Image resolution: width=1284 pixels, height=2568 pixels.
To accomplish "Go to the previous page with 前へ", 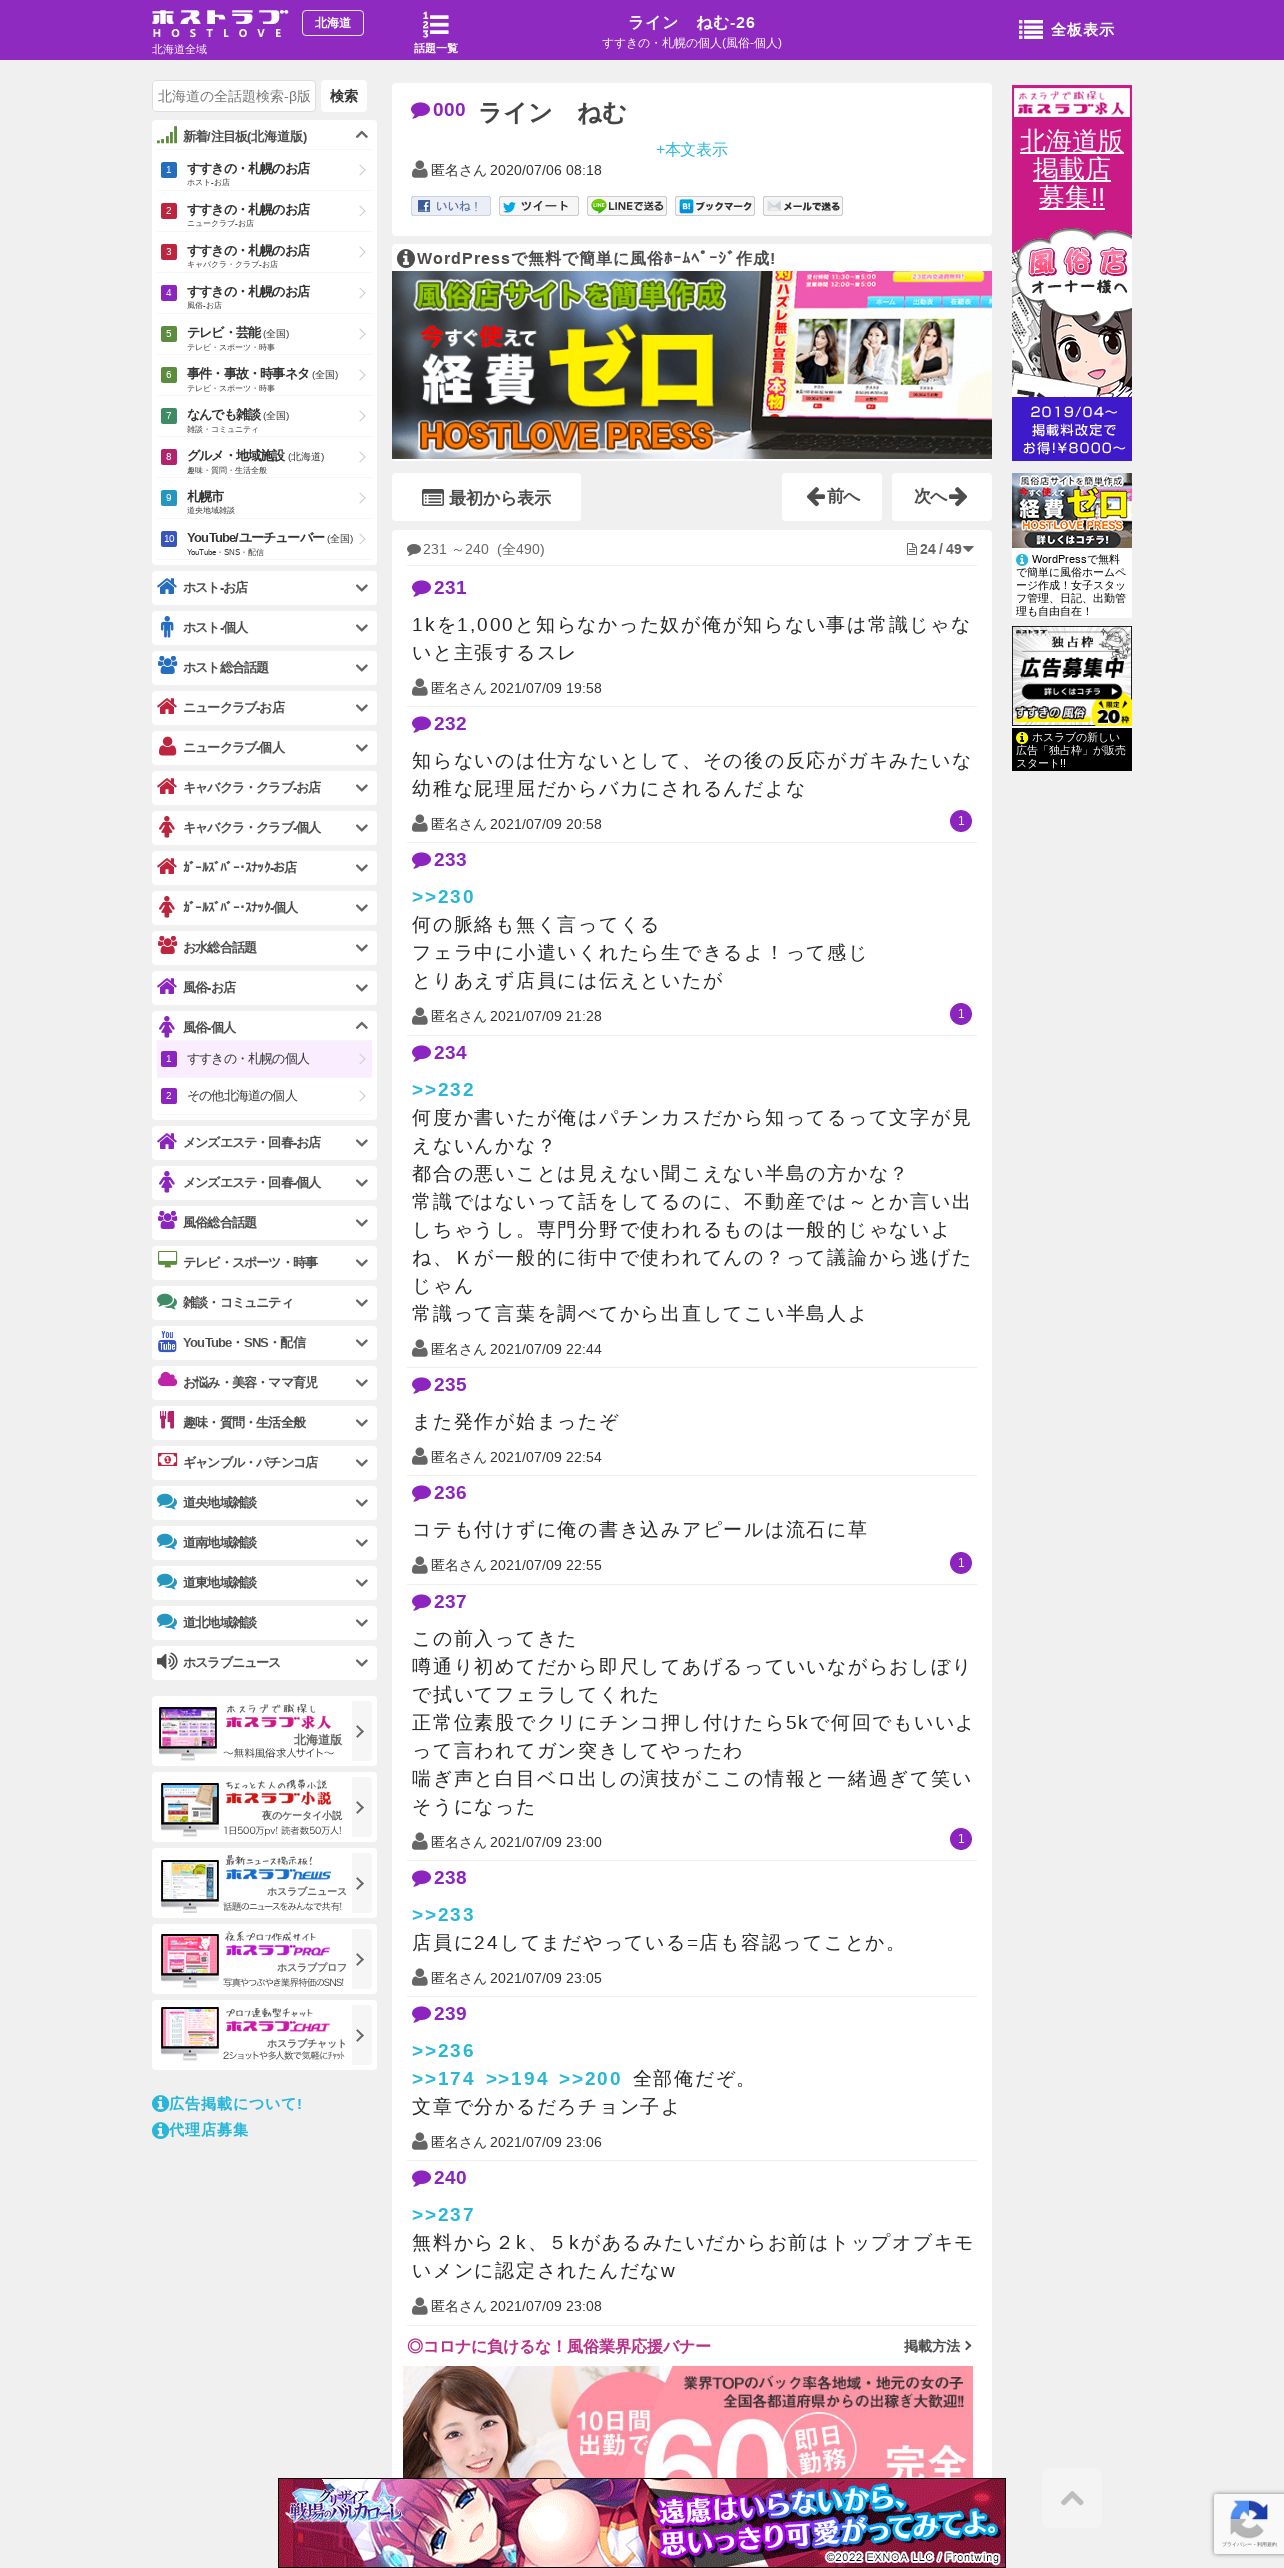I will [833, 497].
